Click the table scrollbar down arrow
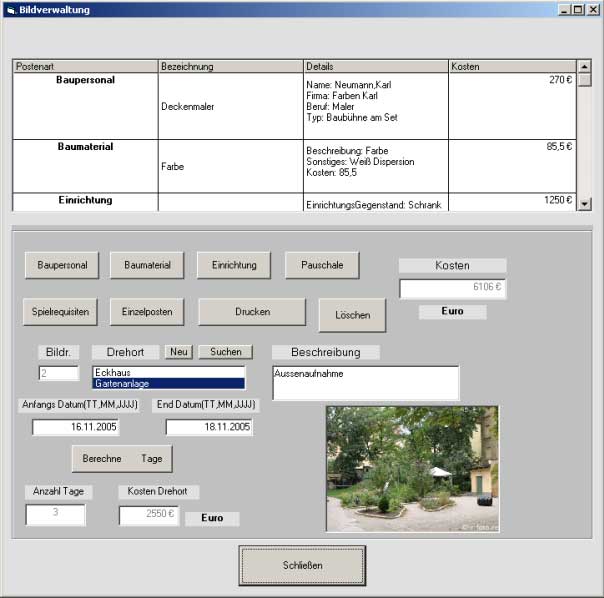 (585, 204)
